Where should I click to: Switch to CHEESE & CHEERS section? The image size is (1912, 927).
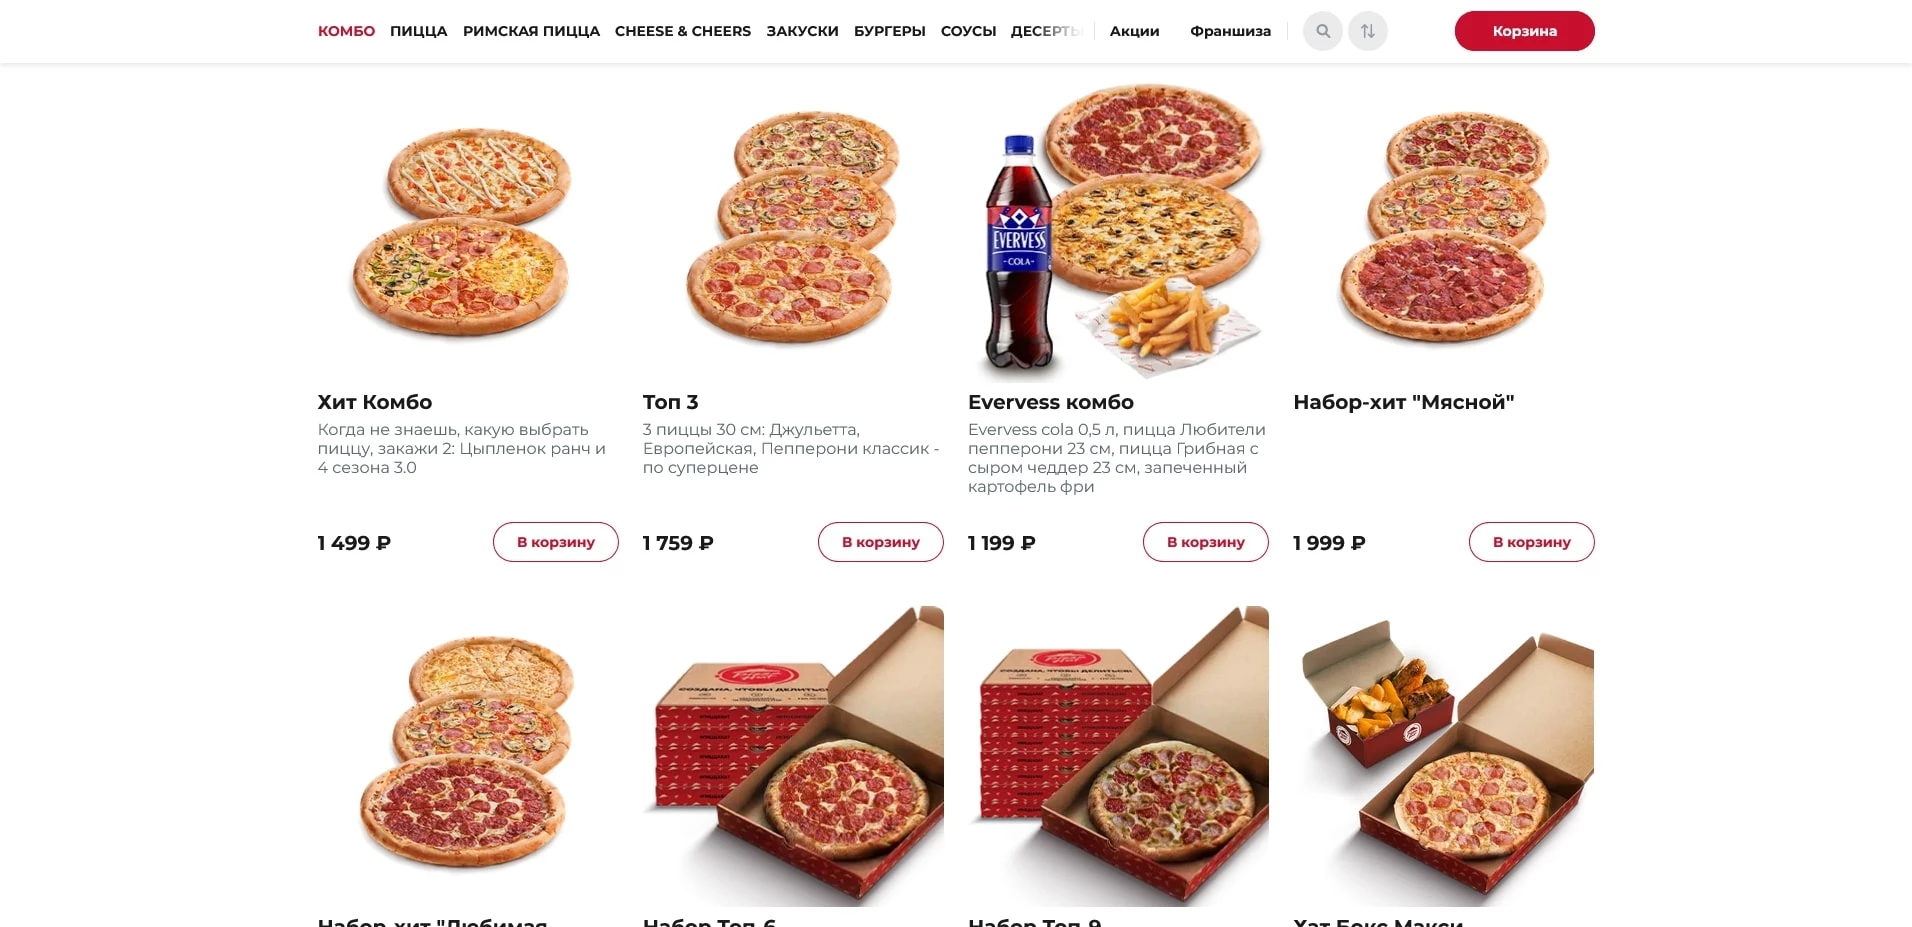click(x=683, y=31)
